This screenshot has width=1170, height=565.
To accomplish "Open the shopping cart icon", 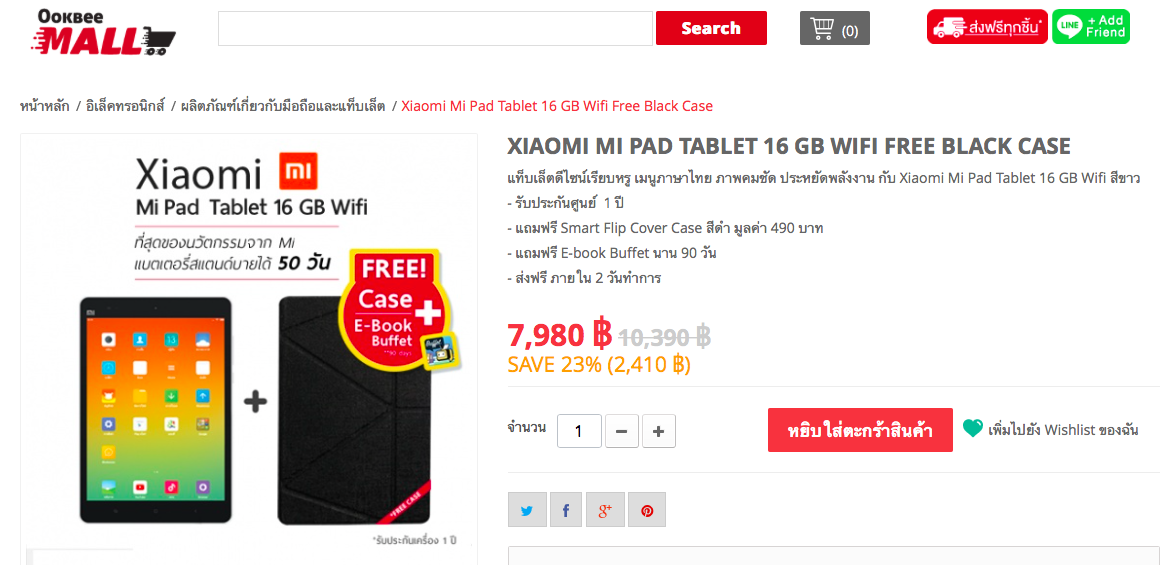I will 834,28.
